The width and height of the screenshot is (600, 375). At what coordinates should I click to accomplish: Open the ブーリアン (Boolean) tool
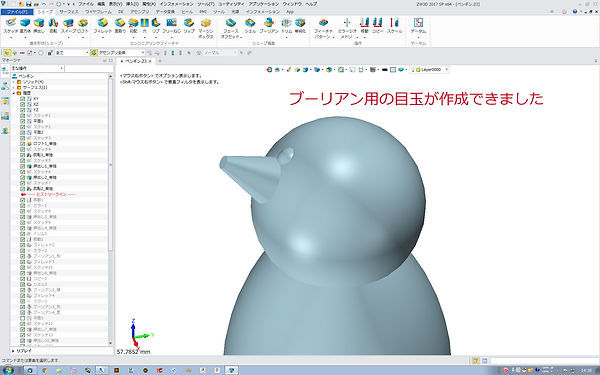[269, 26]
